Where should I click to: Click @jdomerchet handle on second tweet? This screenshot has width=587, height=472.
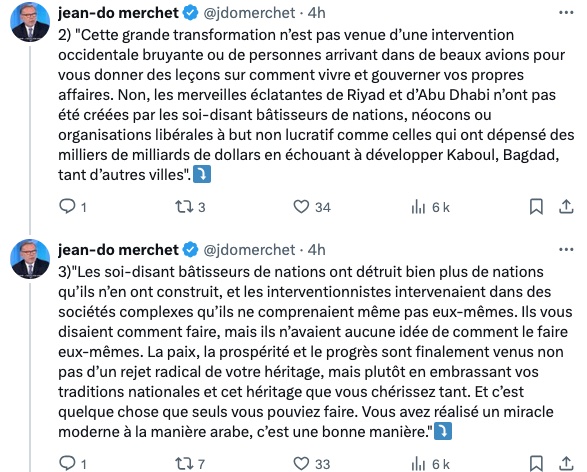click(x=249, y=250)
